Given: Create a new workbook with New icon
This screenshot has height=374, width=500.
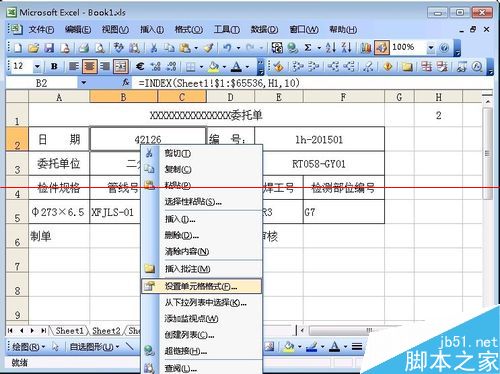Looking at the screenshot, I should [17, 48].
